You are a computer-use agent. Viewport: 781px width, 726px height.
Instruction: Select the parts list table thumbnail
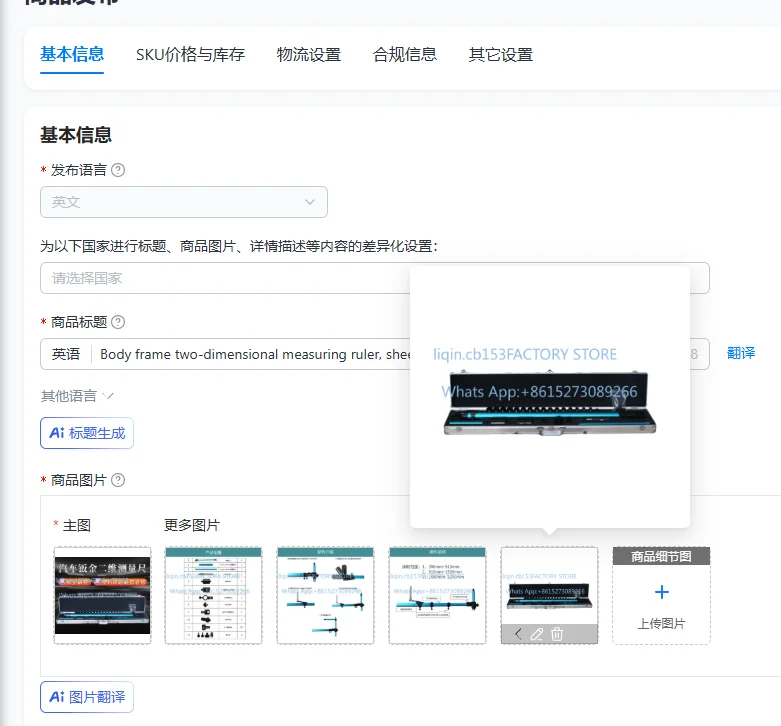pos(213,596)
